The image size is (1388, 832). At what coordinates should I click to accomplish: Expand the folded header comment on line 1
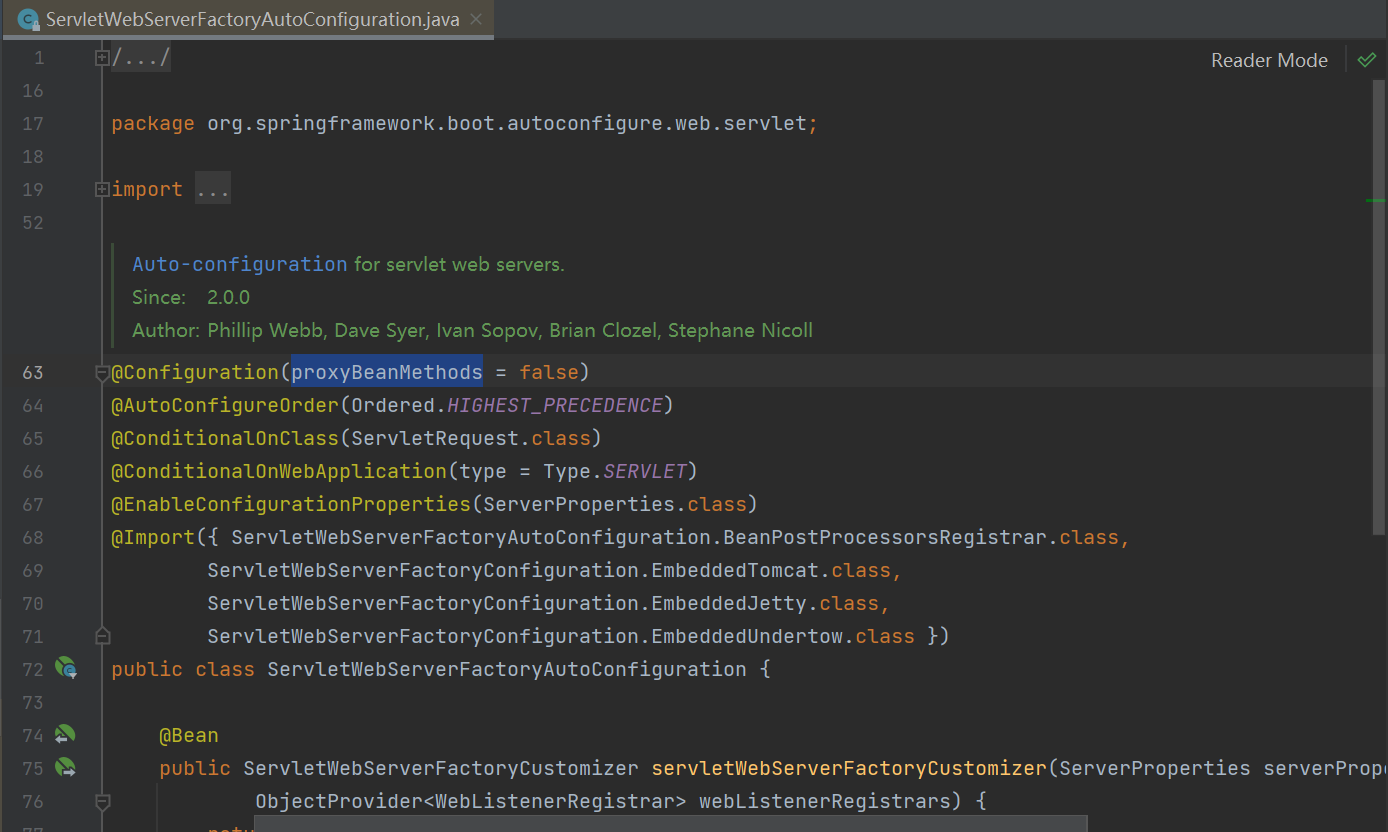tap(102, 58)
